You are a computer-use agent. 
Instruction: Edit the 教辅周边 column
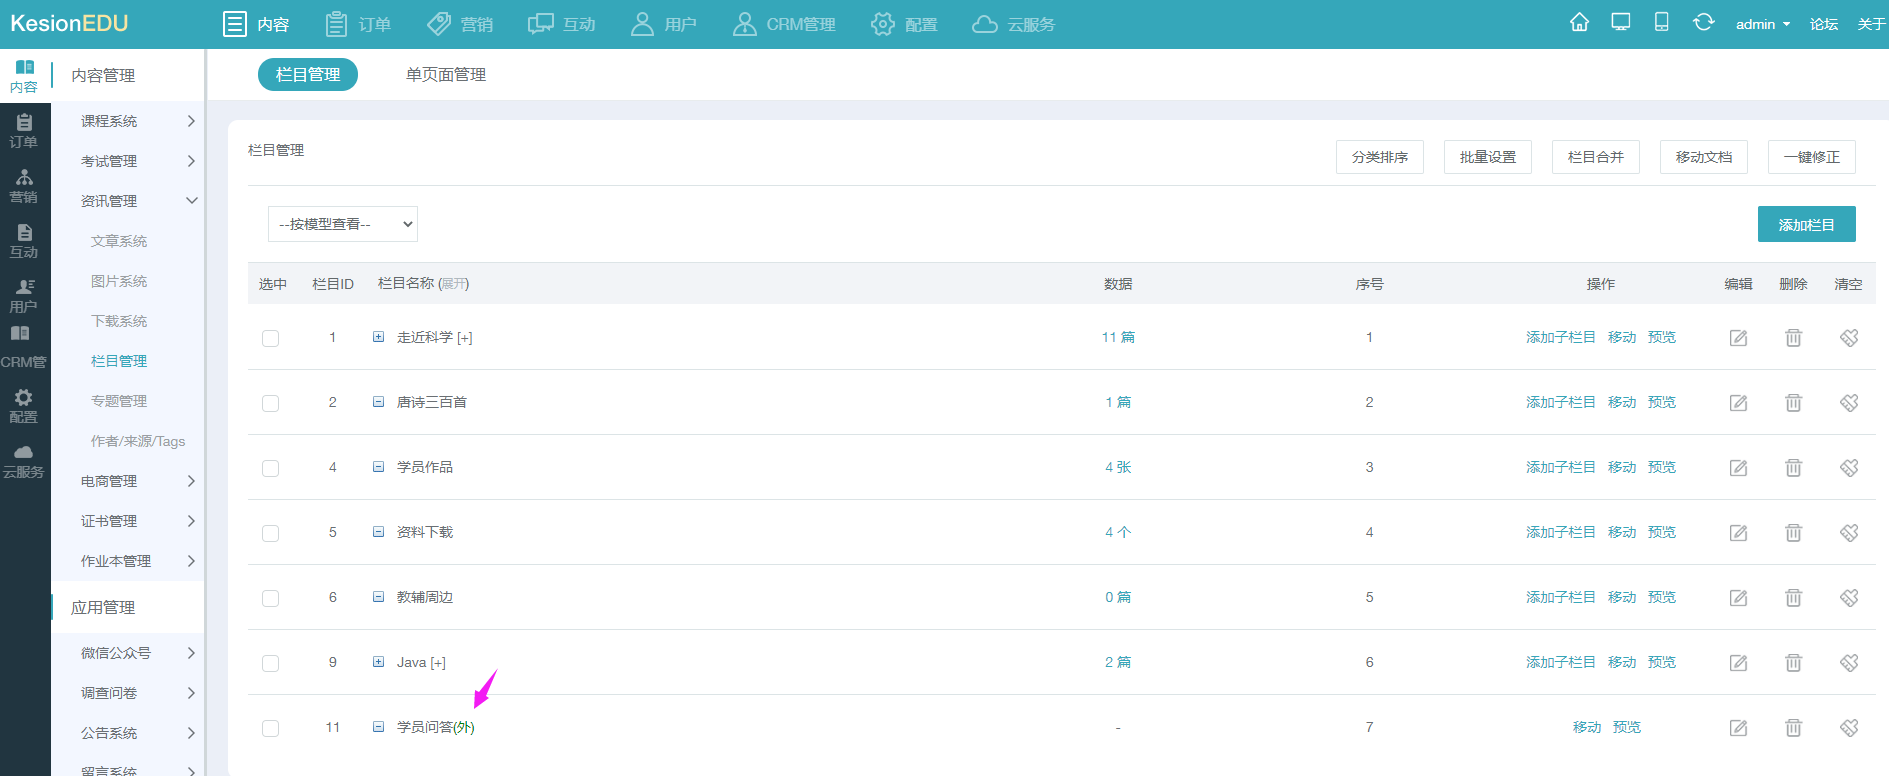click(x=1739, y=598)
